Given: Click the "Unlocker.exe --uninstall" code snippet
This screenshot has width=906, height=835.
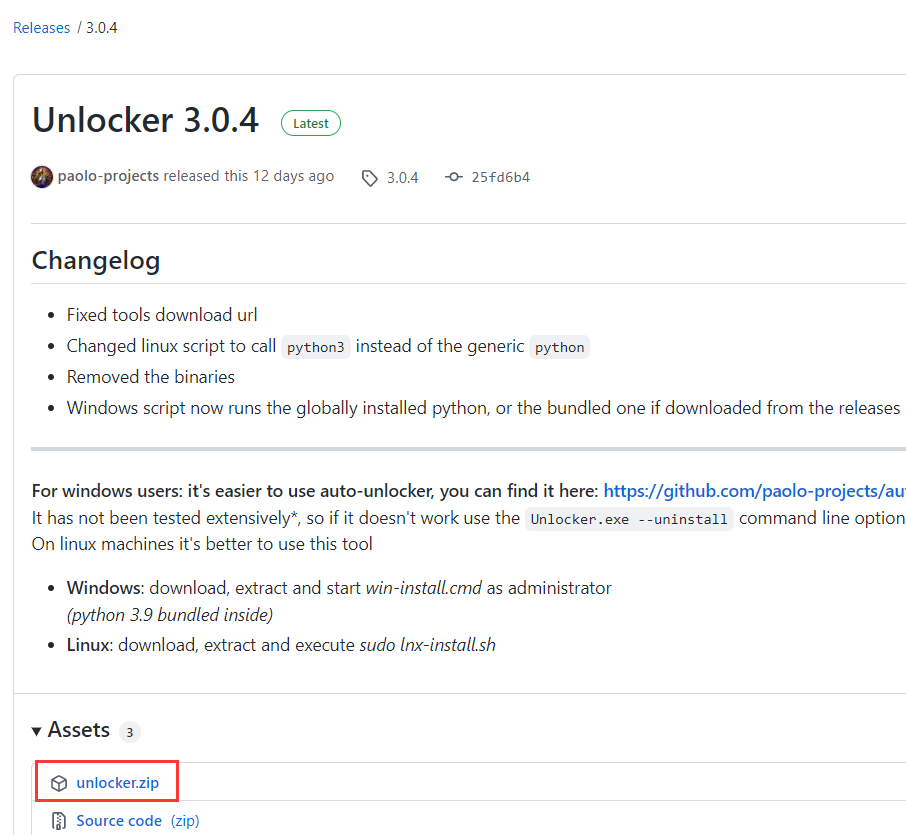Looking at the screenshot, I should pyautogui.click(x=629, y=519).
